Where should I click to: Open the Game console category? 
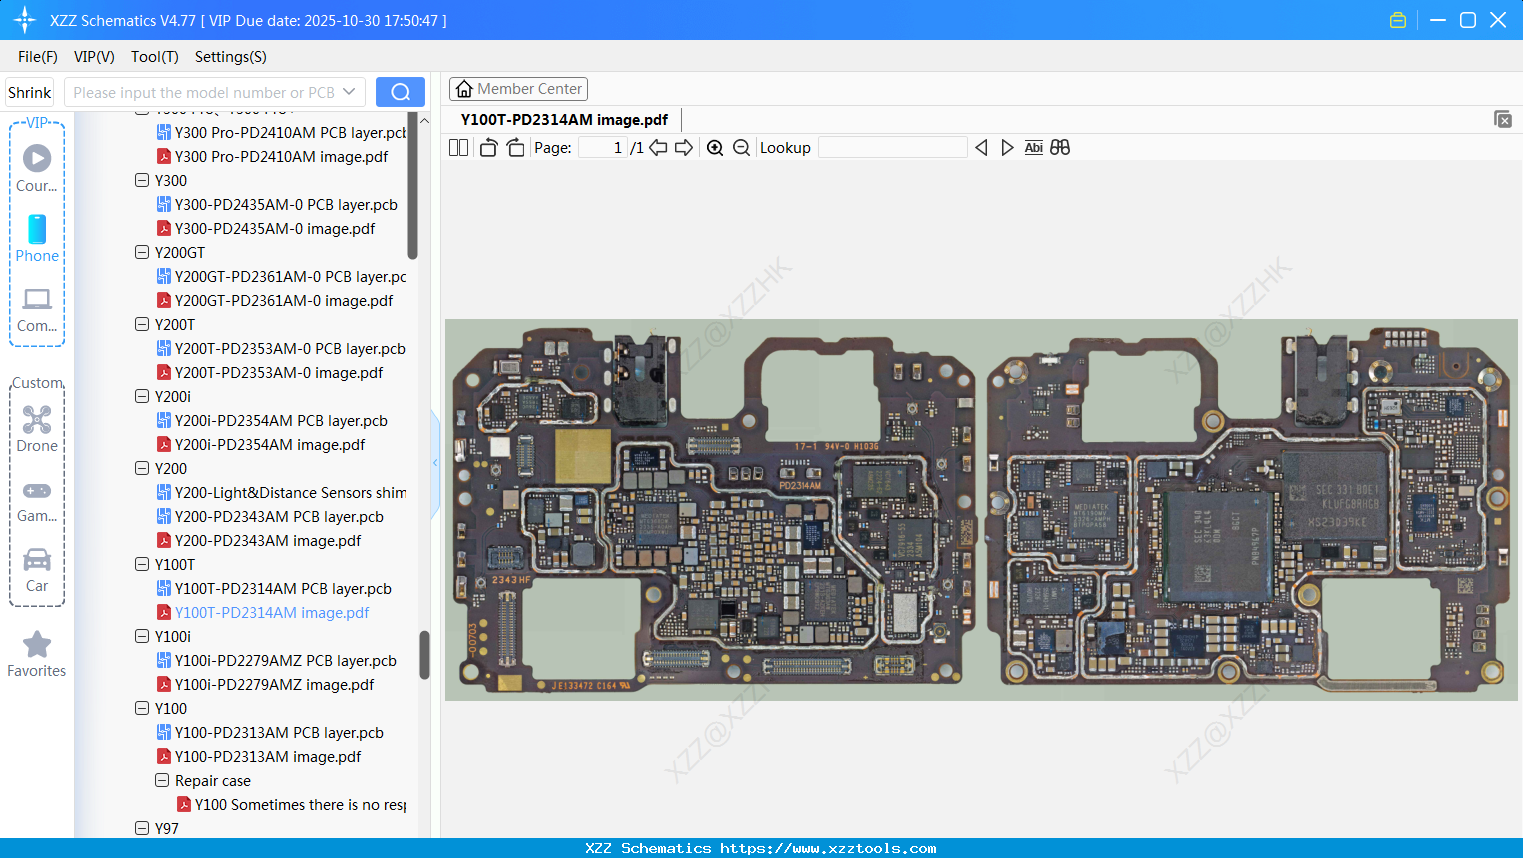click(37, 502)
